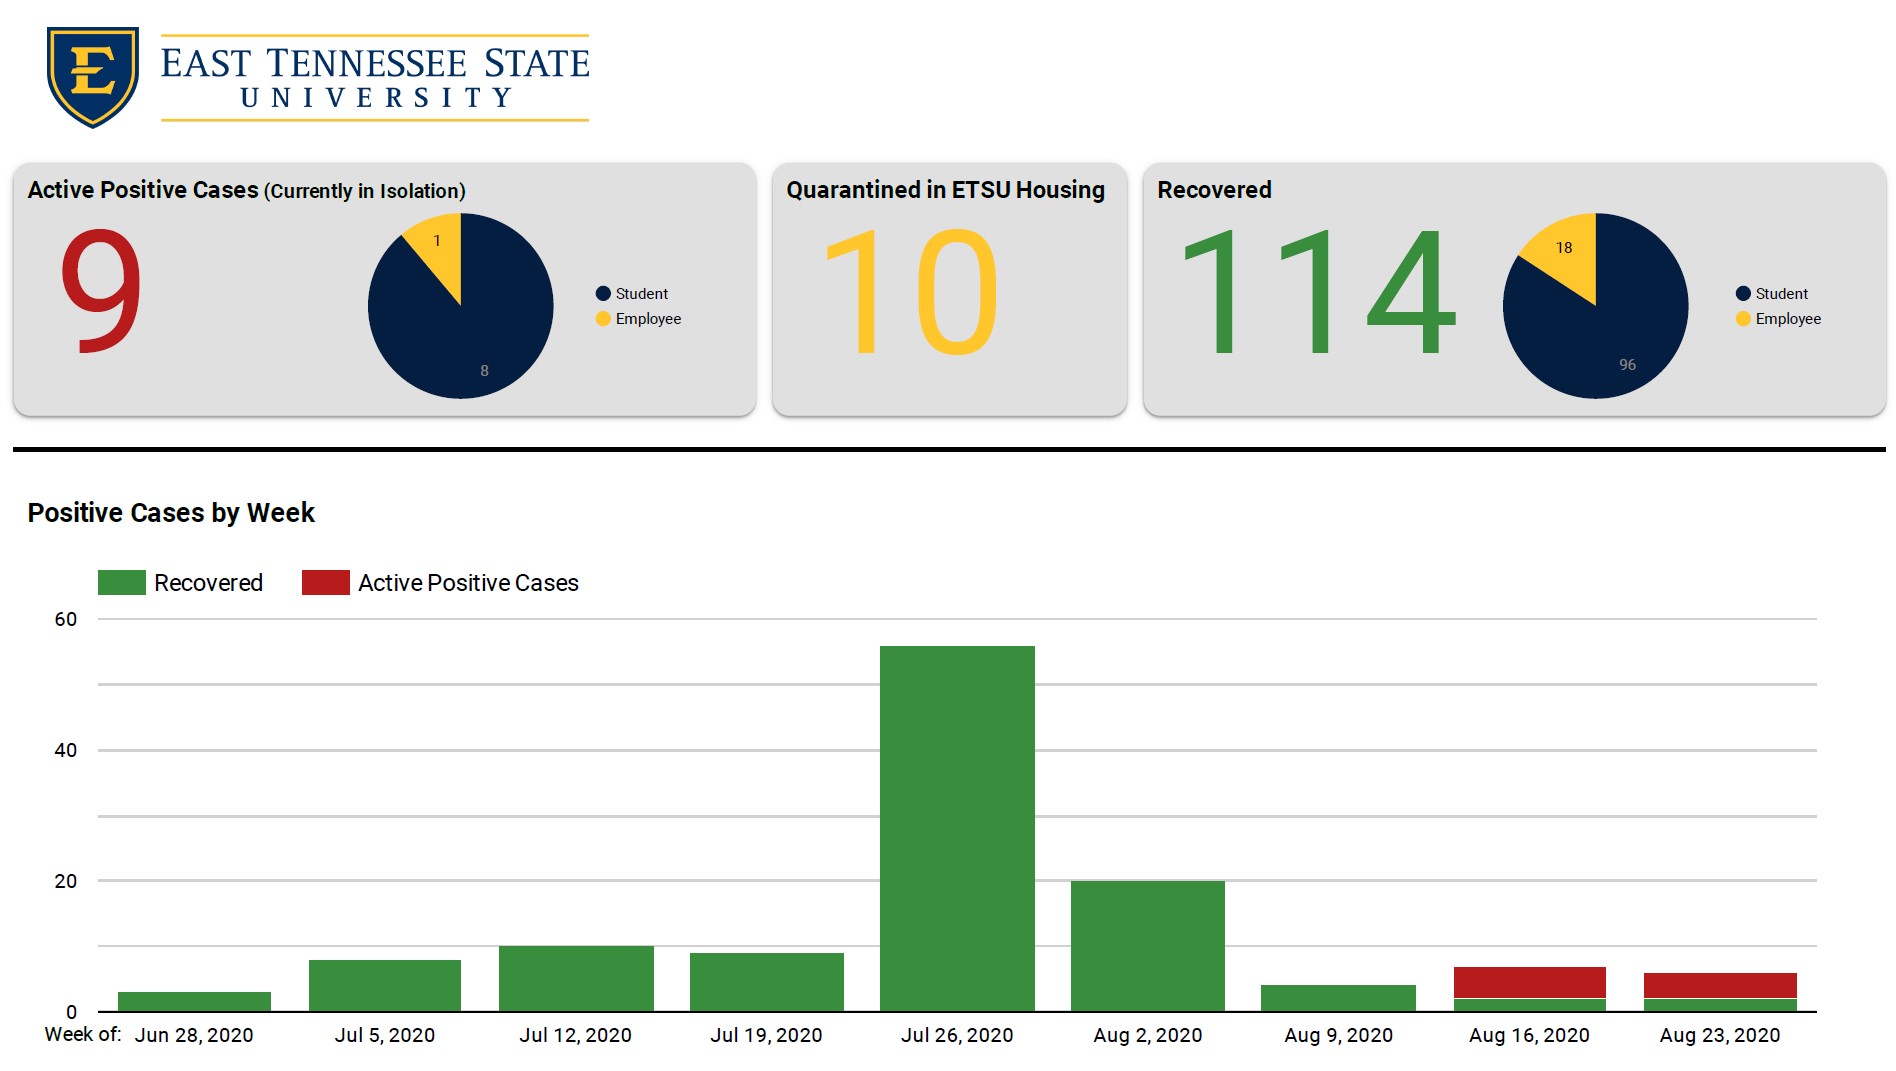Click the green recovered total 114
1896x1071 pixels.
(x=1318, y=291)
